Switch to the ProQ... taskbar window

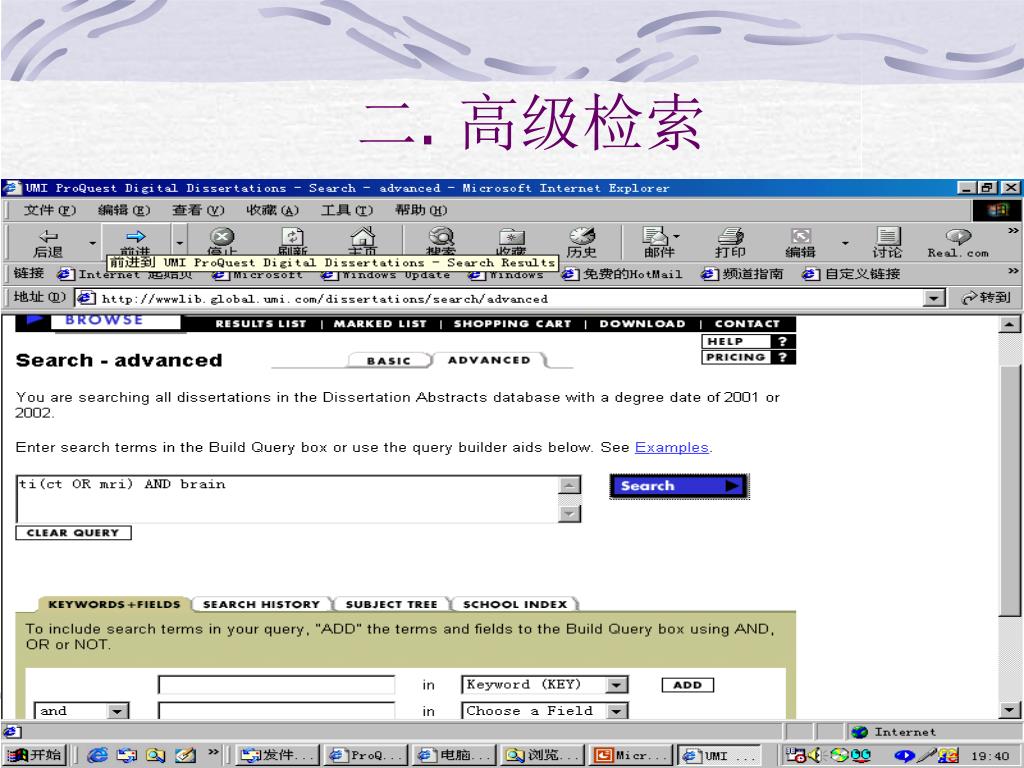(366, 755)
